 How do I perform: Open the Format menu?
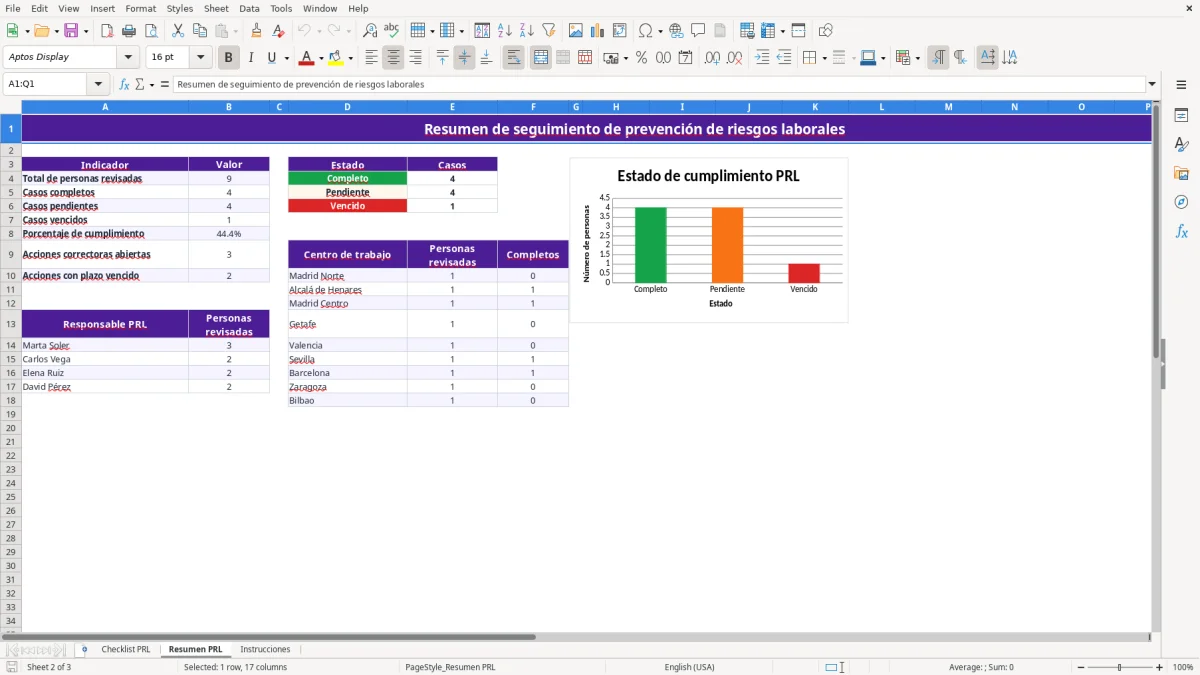[x=141, y=8]
